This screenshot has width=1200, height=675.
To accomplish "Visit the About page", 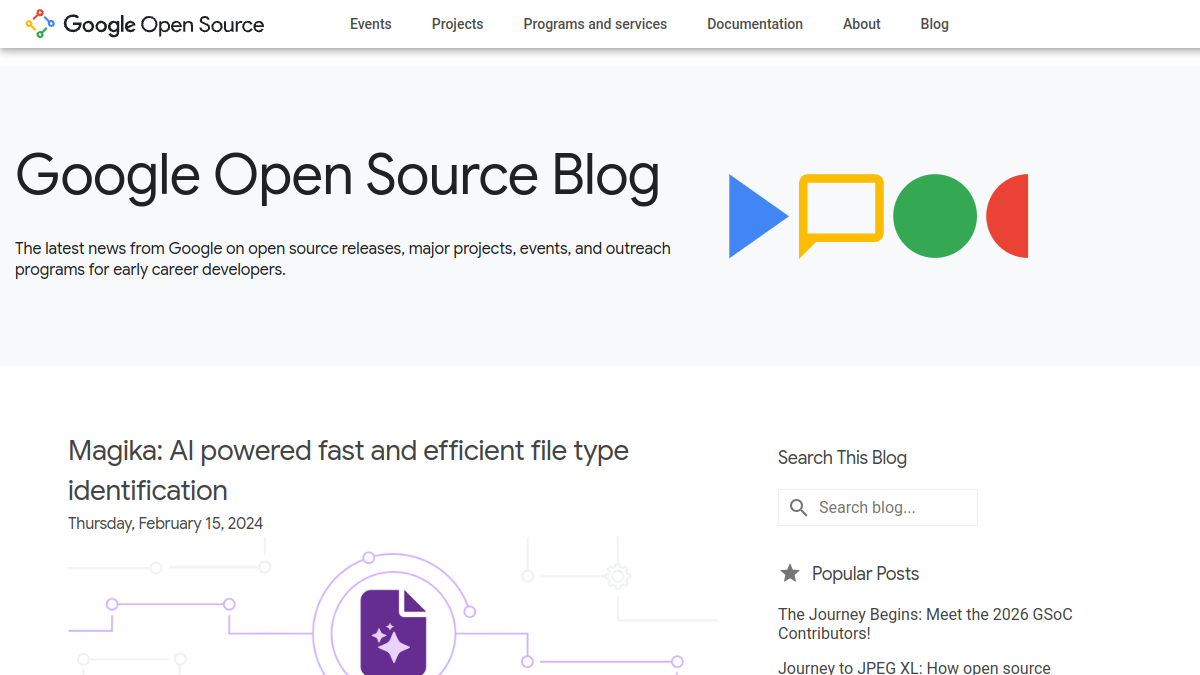I will tap(862, 24).
